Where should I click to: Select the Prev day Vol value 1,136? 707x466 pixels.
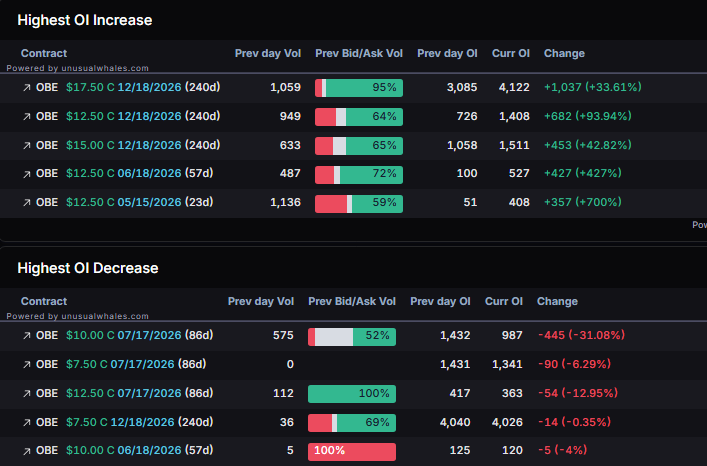click(285, 202)
